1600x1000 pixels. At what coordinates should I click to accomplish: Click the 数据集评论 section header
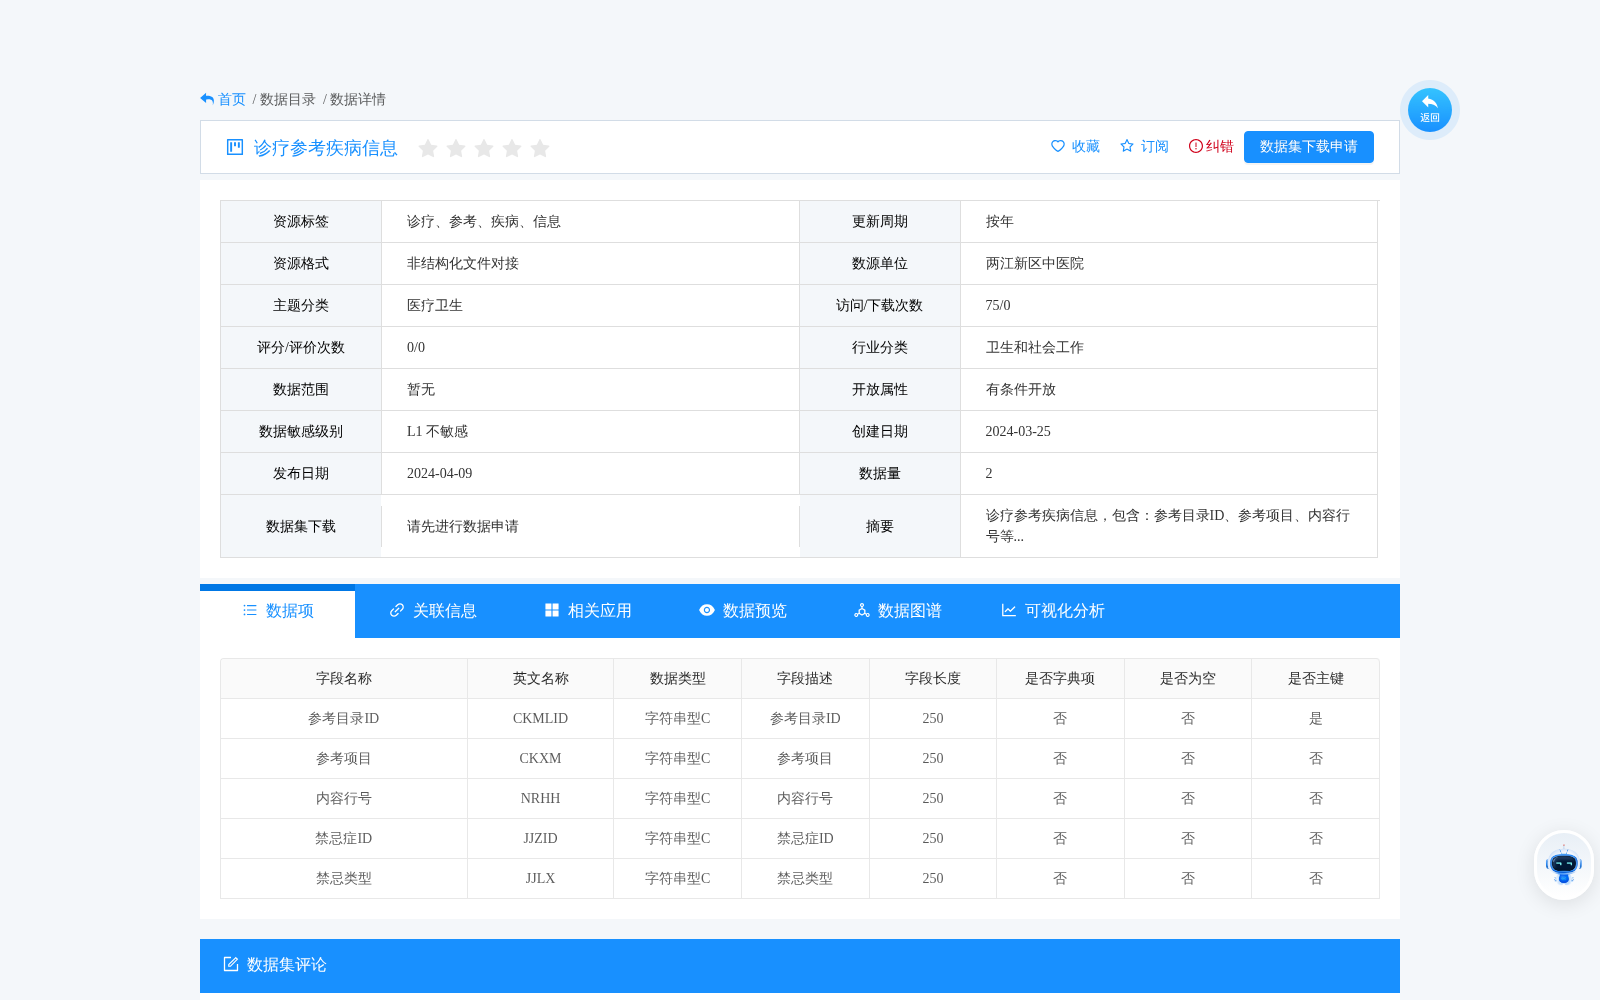[800, 965]
